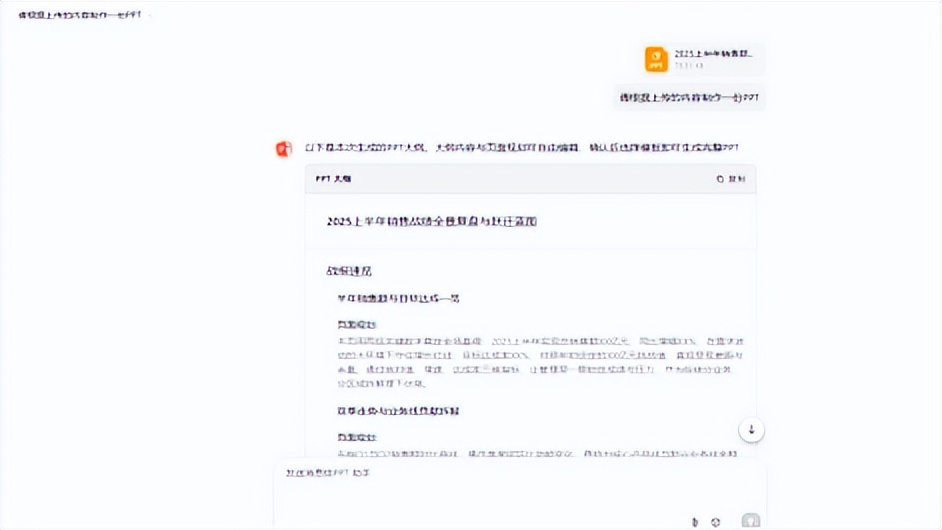
Task: Click the PPT outline panel header label
Action: pos(333,179)
